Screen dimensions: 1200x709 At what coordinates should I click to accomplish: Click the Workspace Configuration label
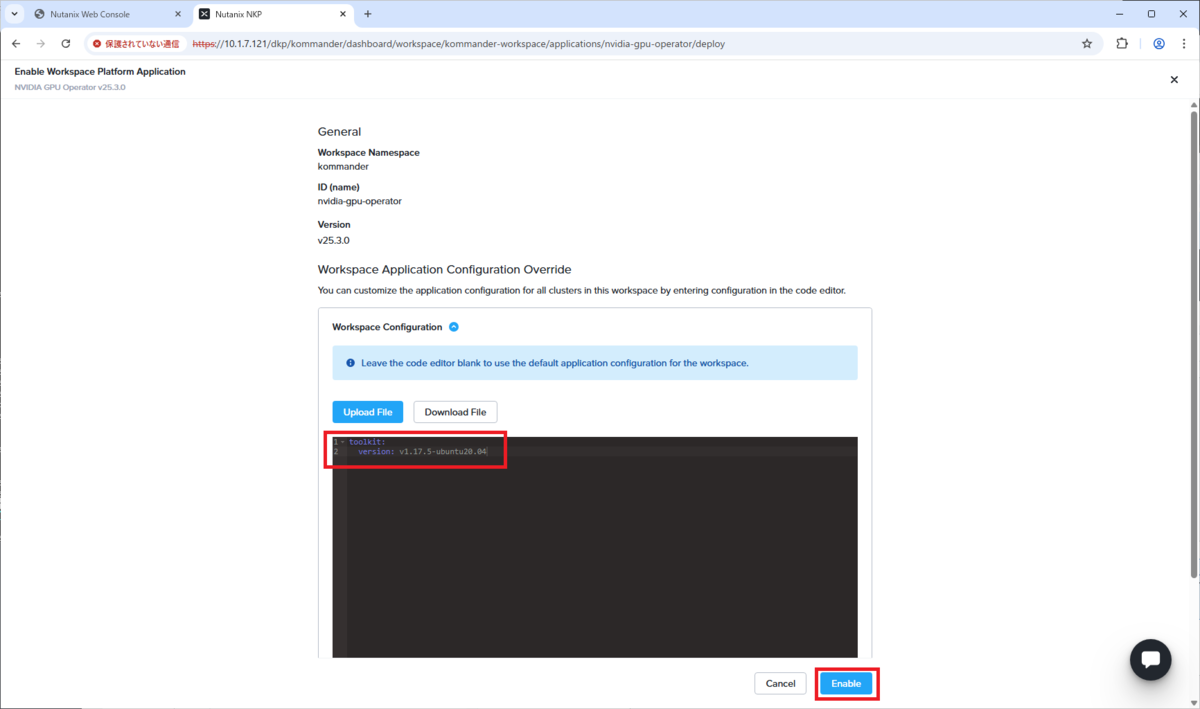pyautogui.click(x=387, y=327)
